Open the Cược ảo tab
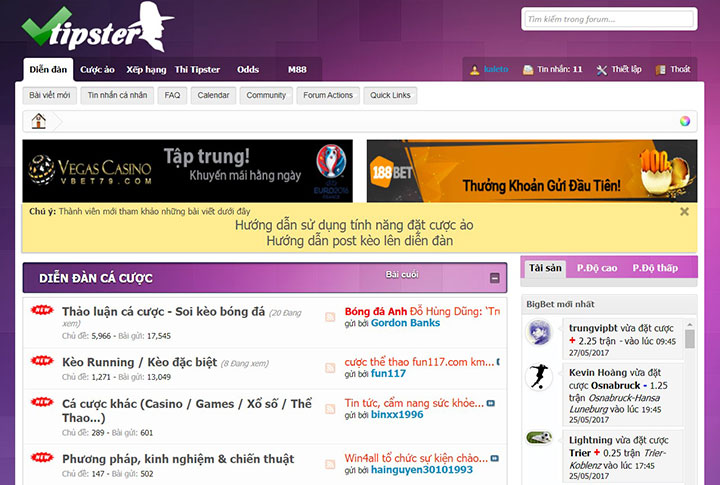This screenshot has width=720, height=485. pos(97,70)
